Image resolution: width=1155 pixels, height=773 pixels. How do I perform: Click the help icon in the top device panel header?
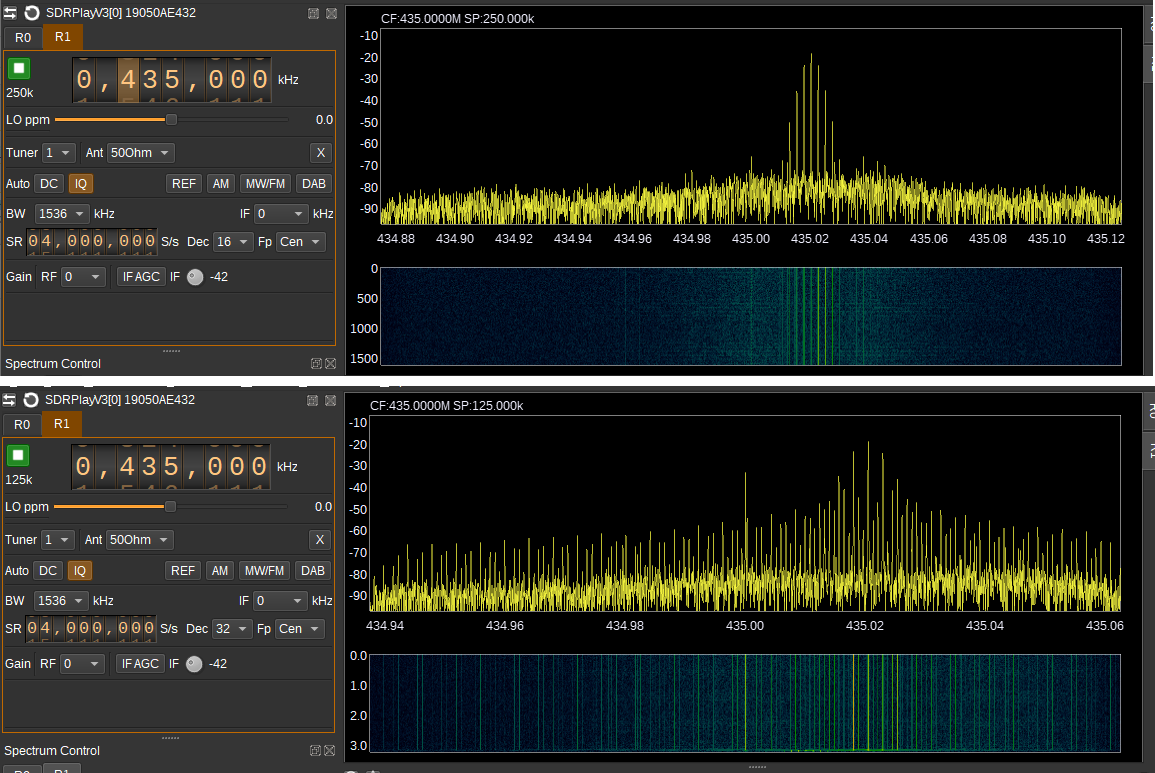[313, 13]
